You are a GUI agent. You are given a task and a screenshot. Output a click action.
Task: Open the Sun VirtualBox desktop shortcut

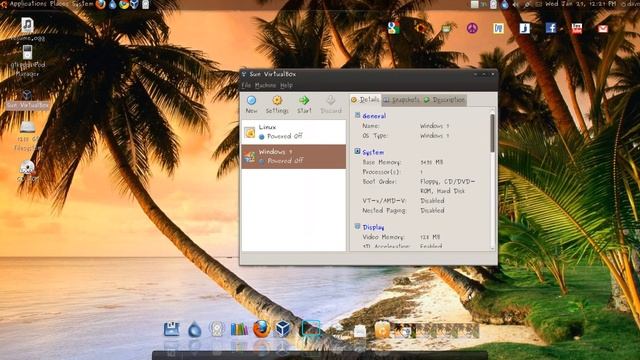coord(27,100)
